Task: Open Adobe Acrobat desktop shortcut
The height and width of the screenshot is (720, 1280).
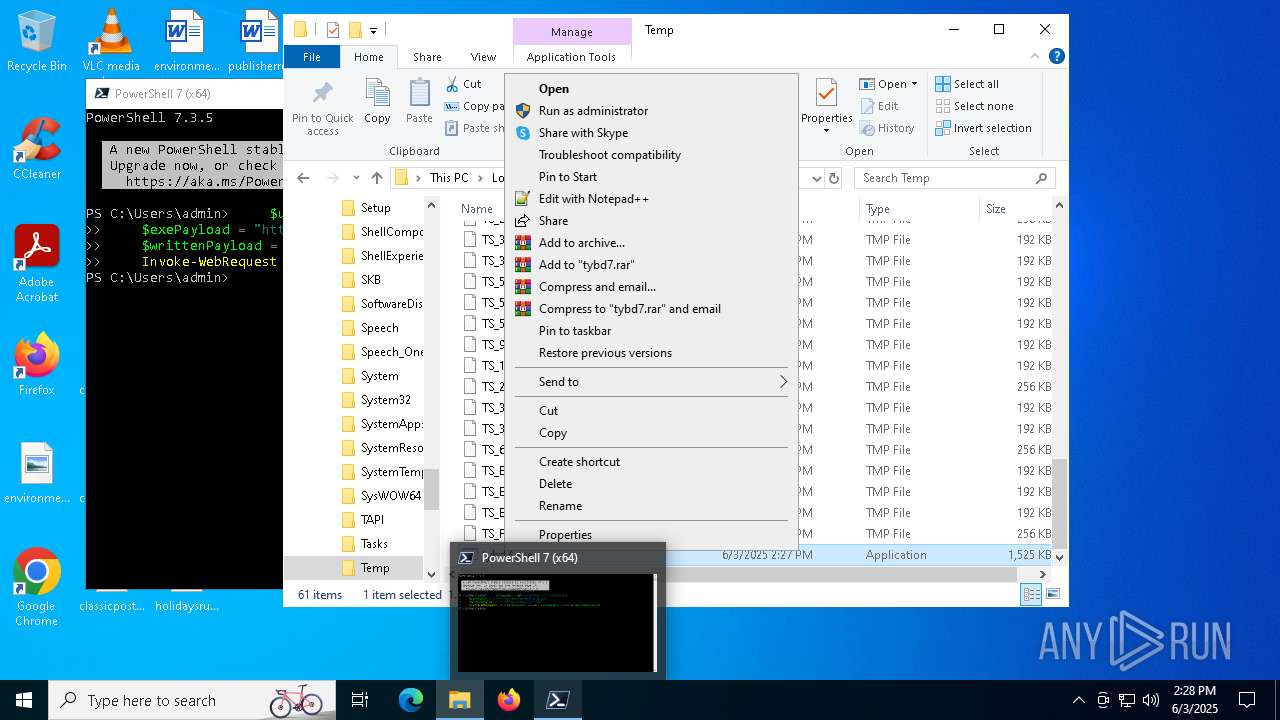Action: 37,264
